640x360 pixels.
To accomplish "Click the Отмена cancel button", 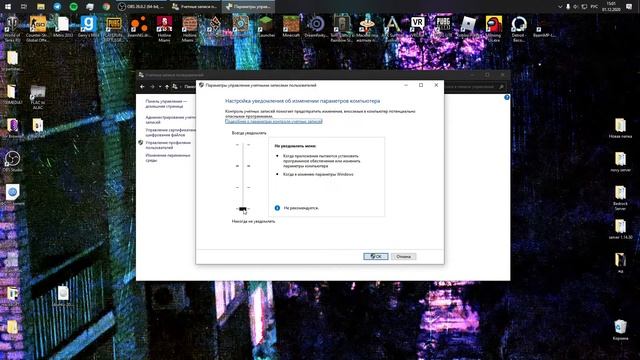I will [403, 256].
